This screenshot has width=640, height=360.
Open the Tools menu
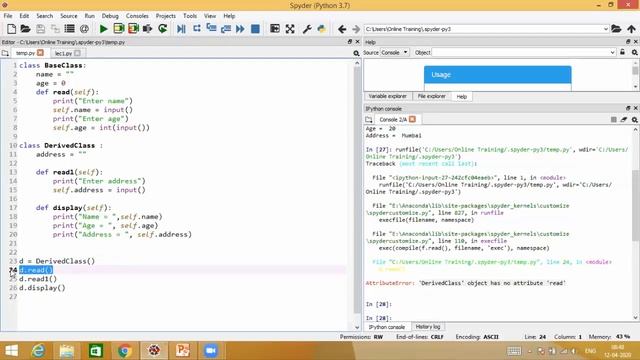click(190, 16)
